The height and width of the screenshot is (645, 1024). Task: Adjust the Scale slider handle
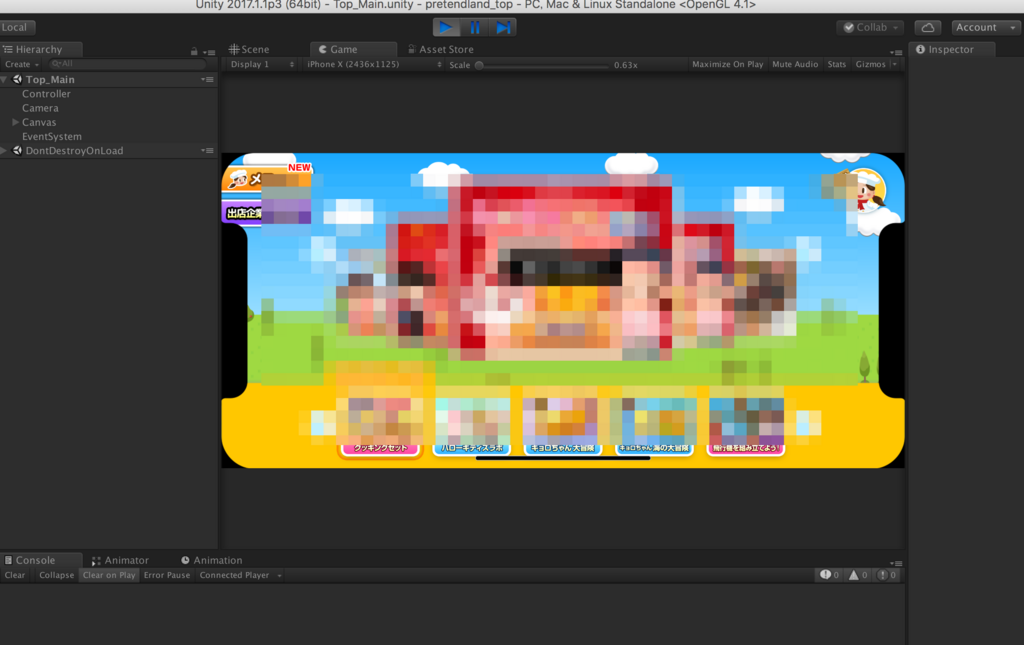(x=479, y=65)
